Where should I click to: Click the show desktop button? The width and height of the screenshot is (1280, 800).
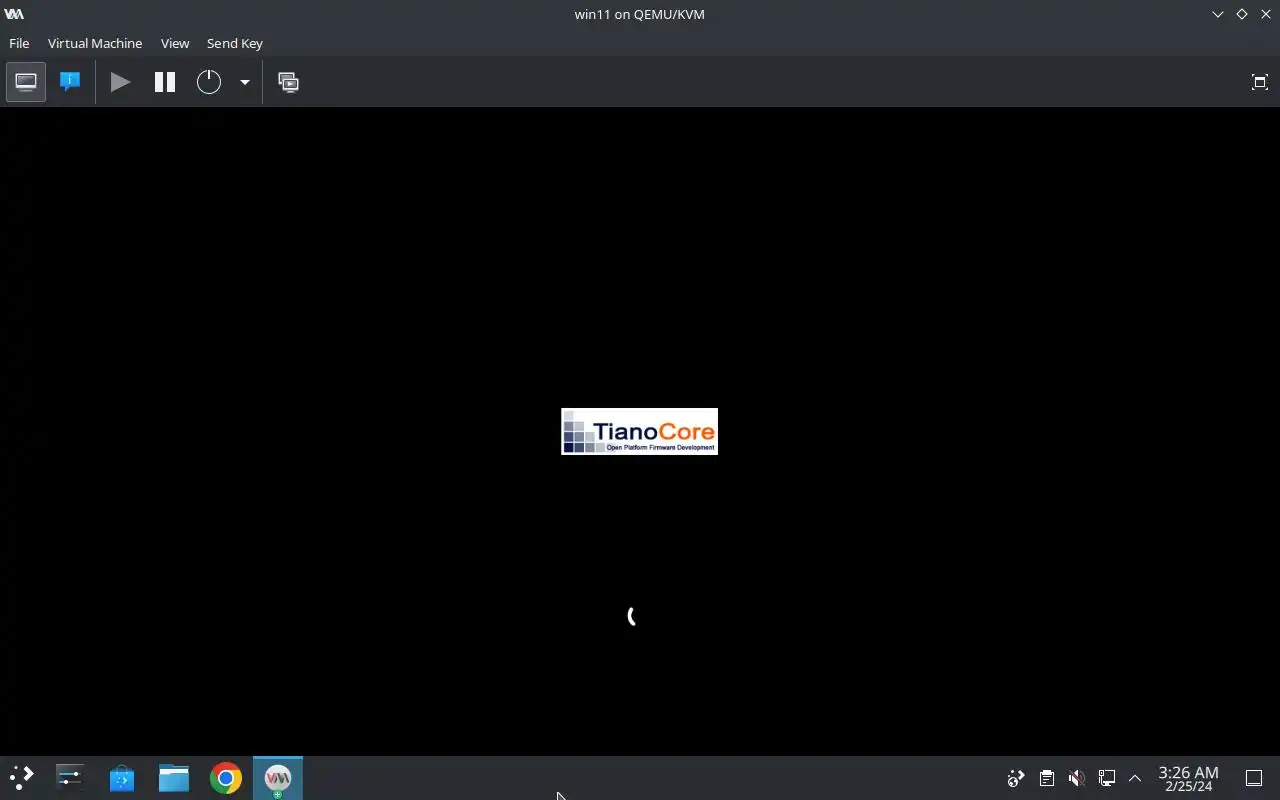pos(1254,778)
